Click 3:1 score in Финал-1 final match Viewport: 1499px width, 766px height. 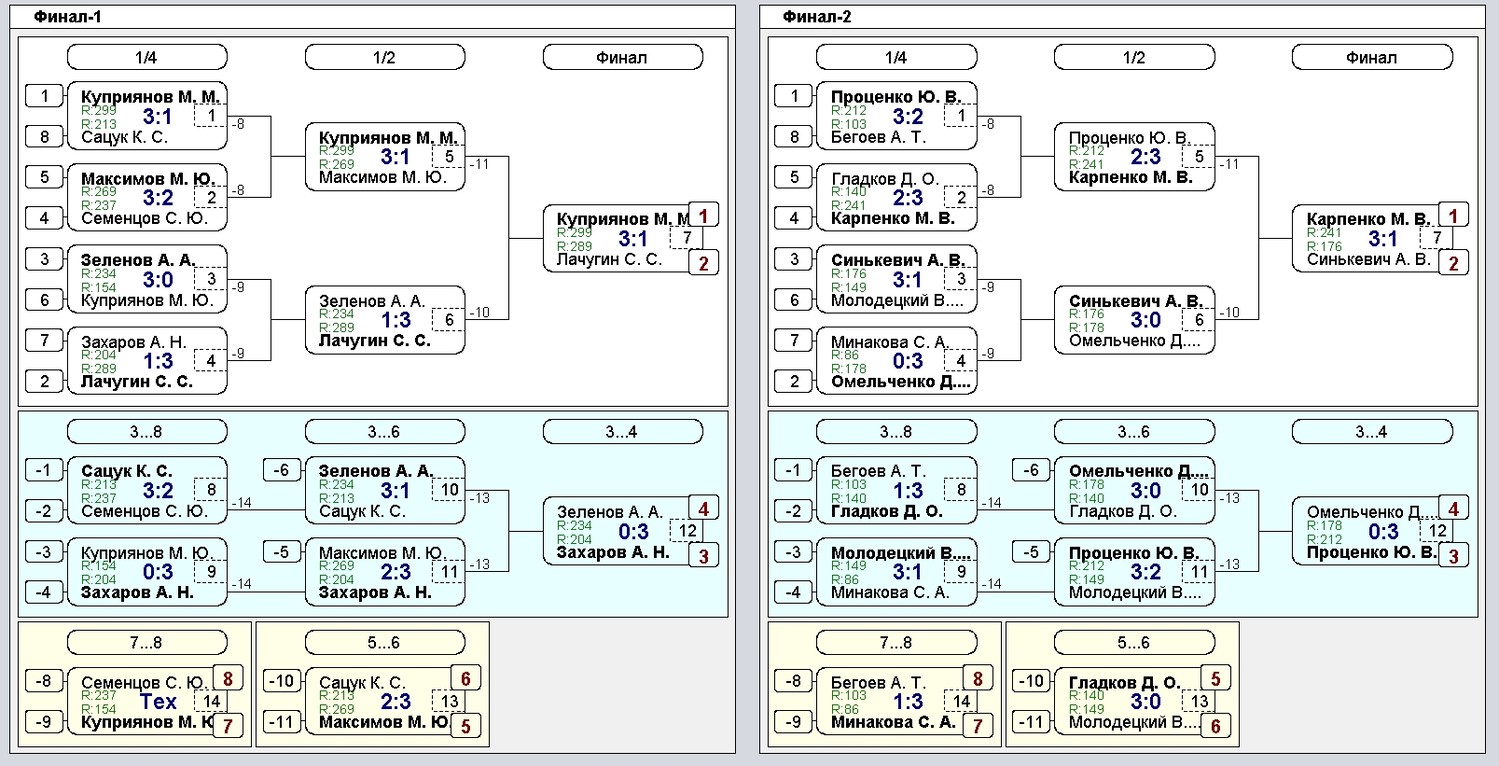[x=633, y=238]
